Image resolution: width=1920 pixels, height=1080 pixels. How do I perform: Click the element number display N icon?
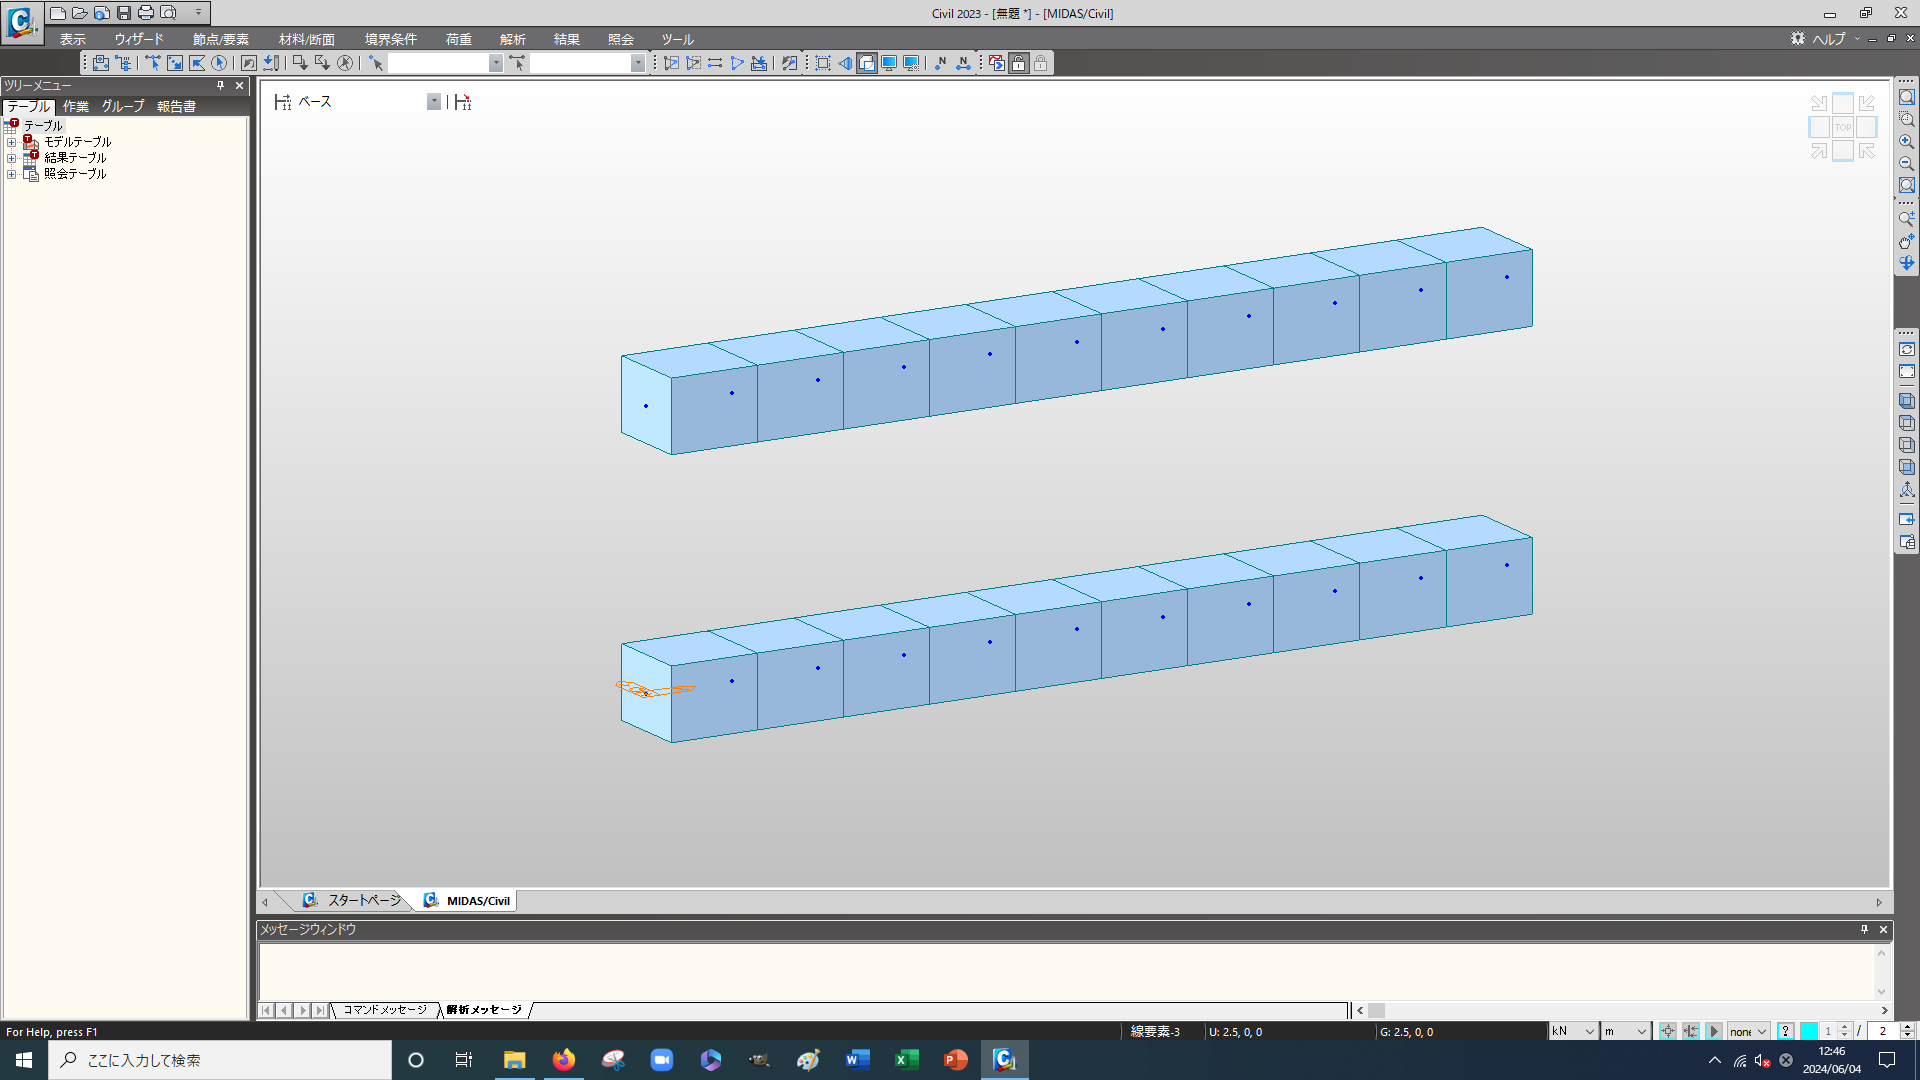pos(963,63)
